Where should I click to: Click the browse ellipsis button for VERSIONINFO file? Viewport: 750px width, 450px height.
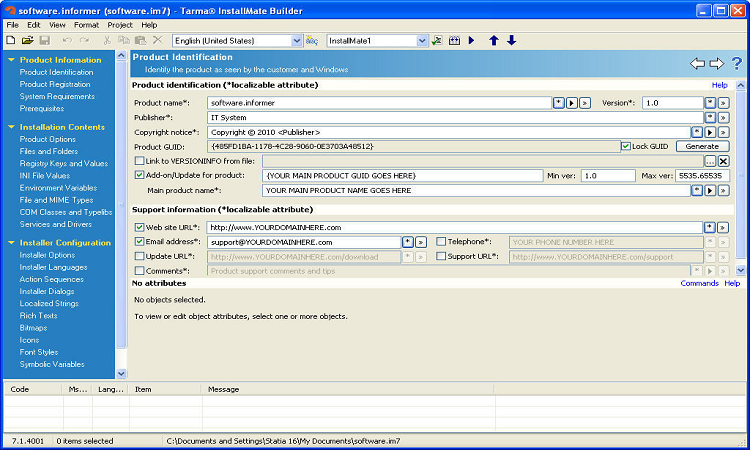[710, 161]
